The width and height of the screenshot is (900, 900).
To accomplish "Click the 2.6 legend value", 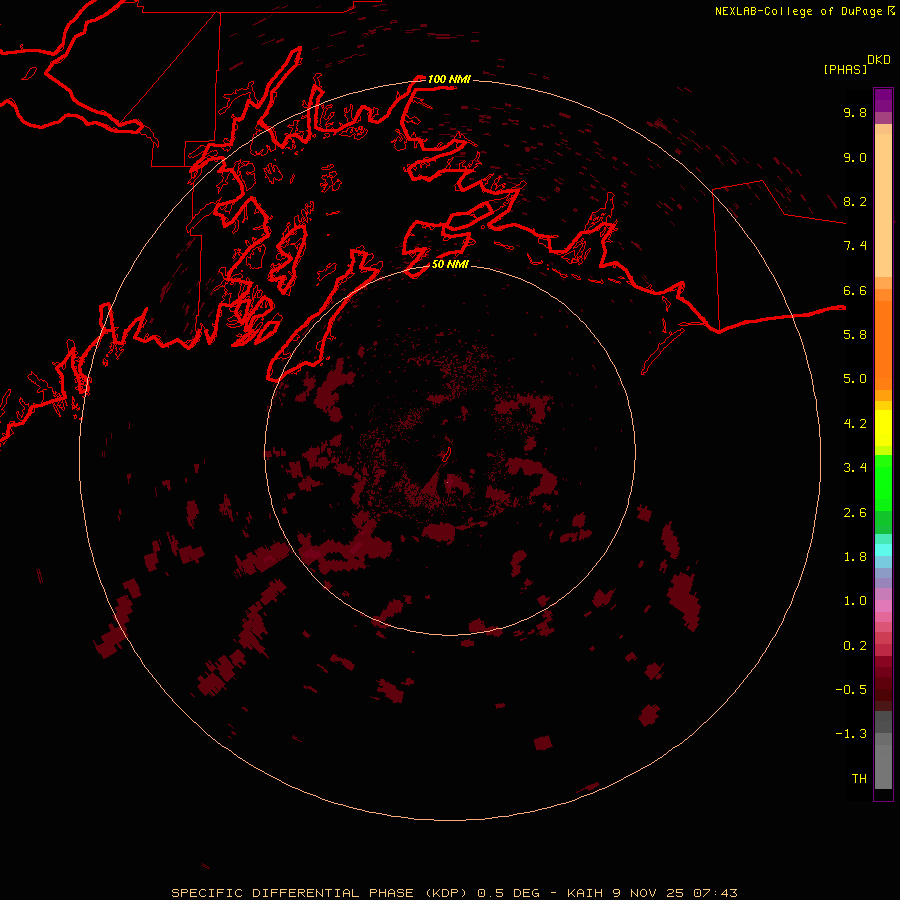I will pyautogui.click(x=855, y=513).
